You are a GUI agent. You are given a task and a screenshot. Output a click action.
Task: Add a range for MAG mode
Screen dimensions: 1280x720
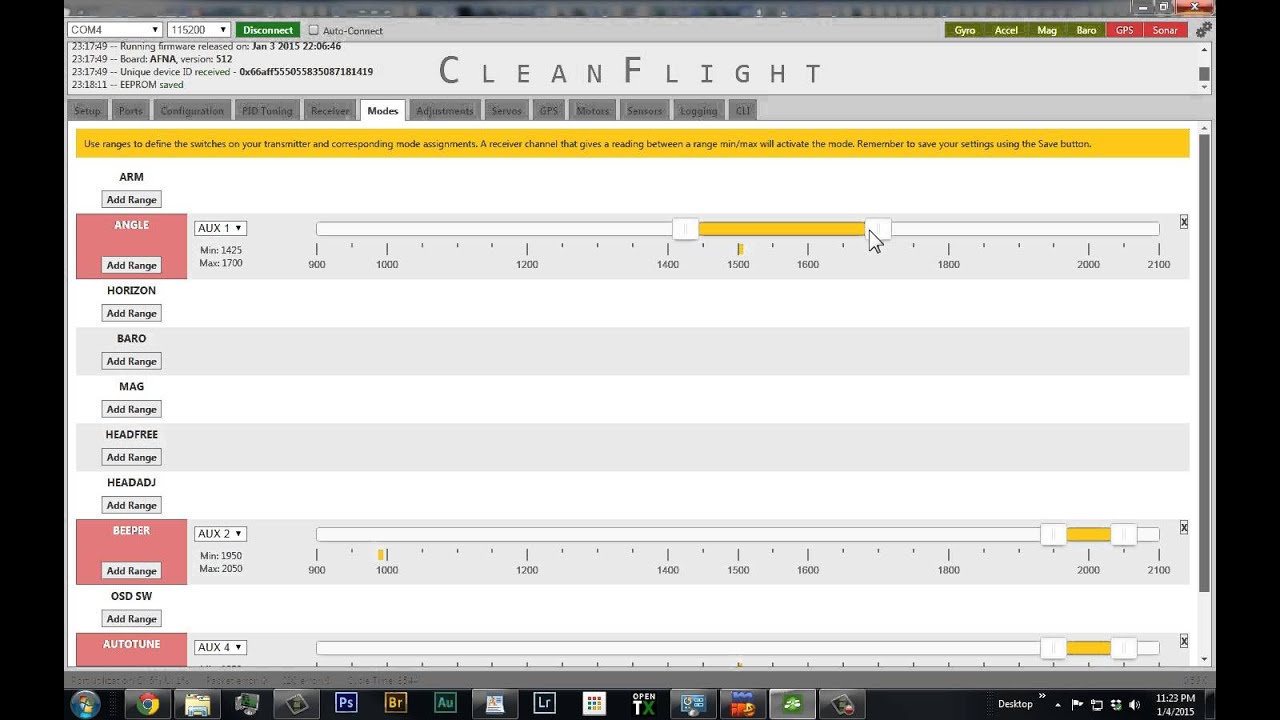131,409
